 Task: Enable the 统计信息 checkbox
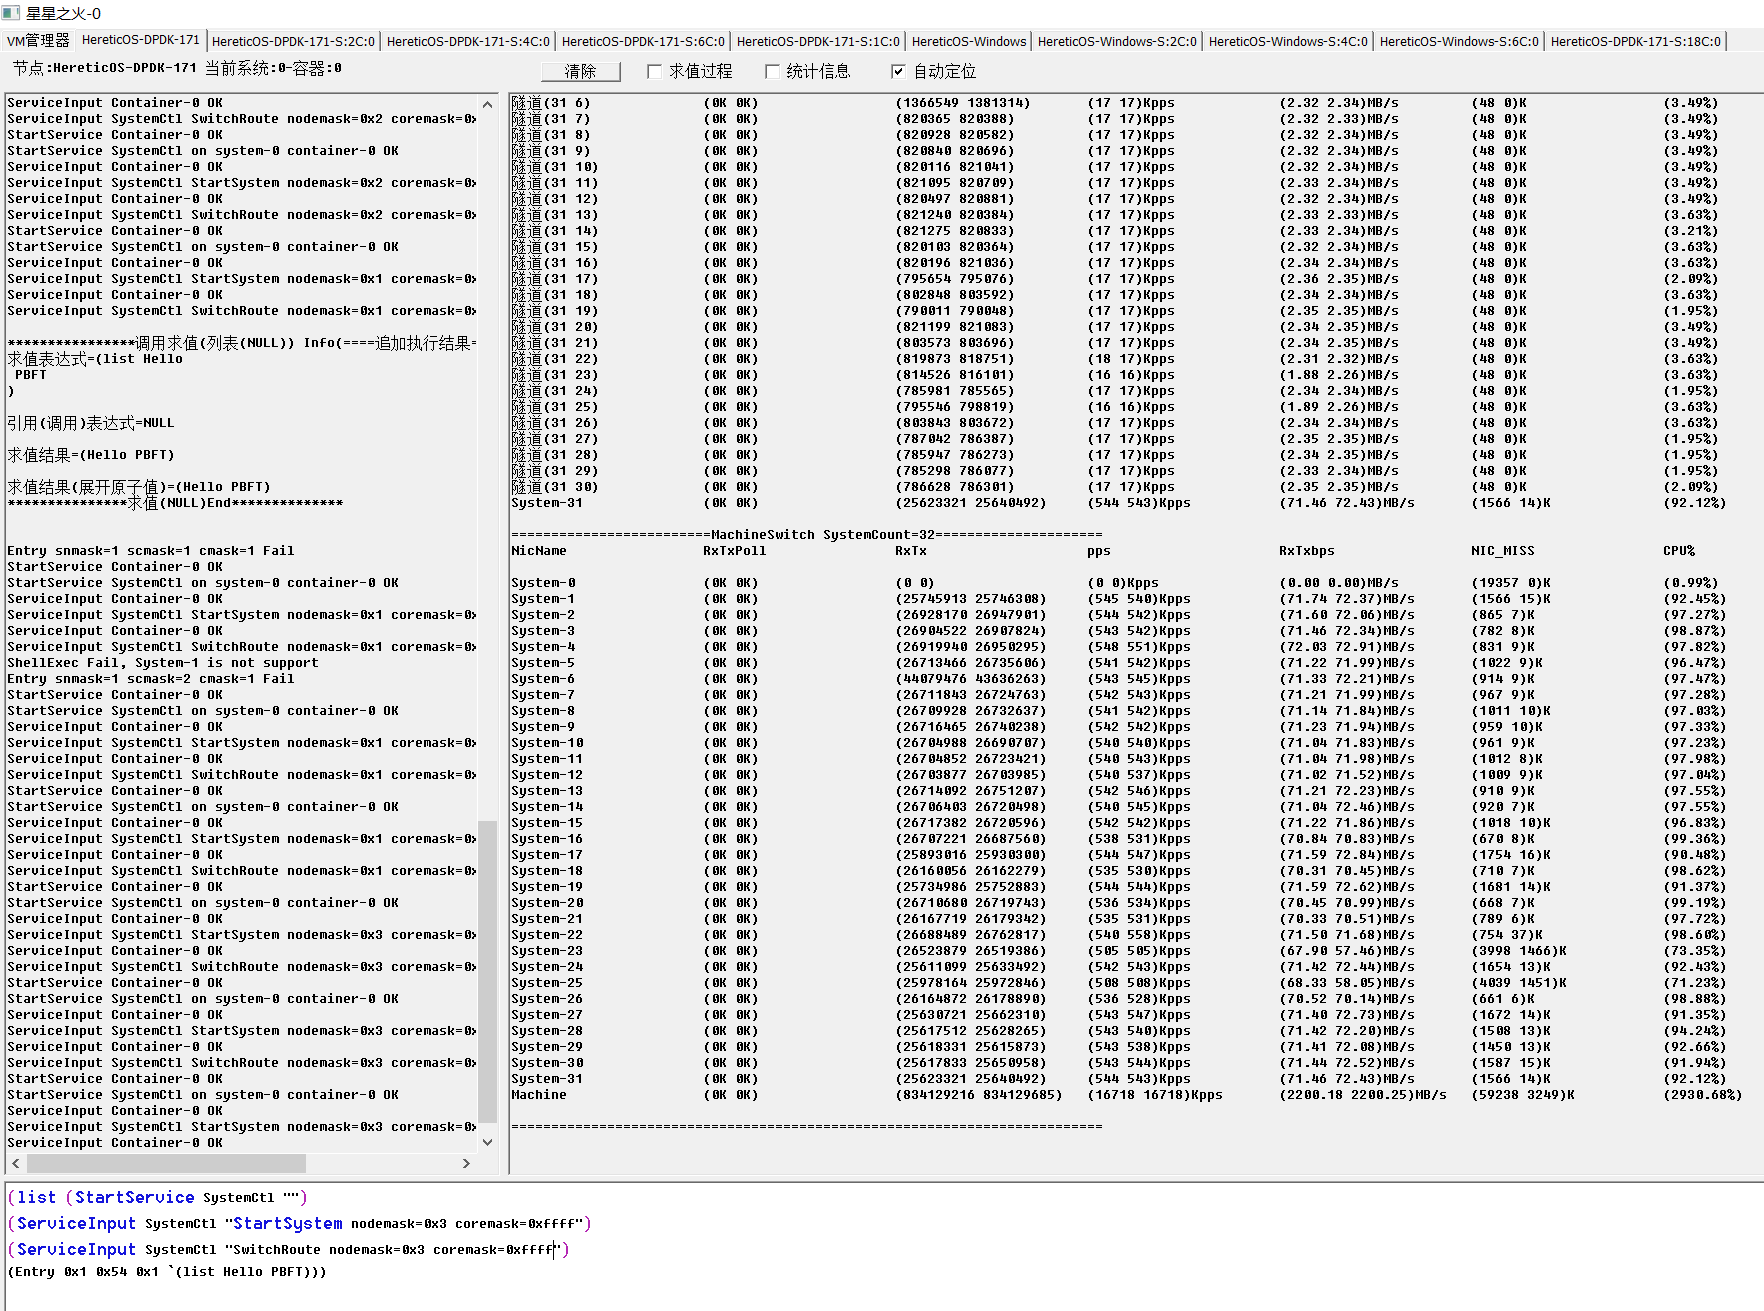pos(772,71)
